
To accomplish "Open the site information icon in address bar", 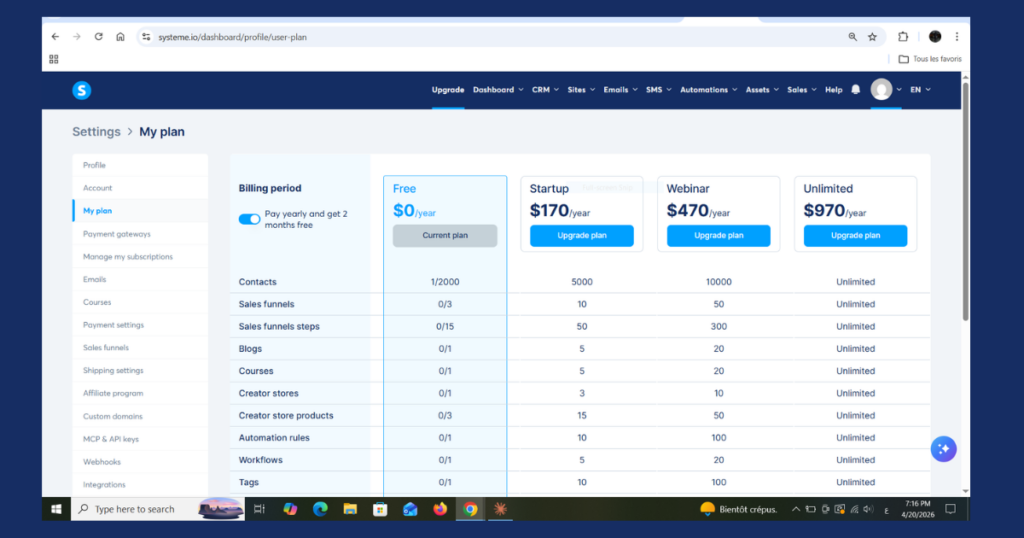I will click(x=146, y=37).
